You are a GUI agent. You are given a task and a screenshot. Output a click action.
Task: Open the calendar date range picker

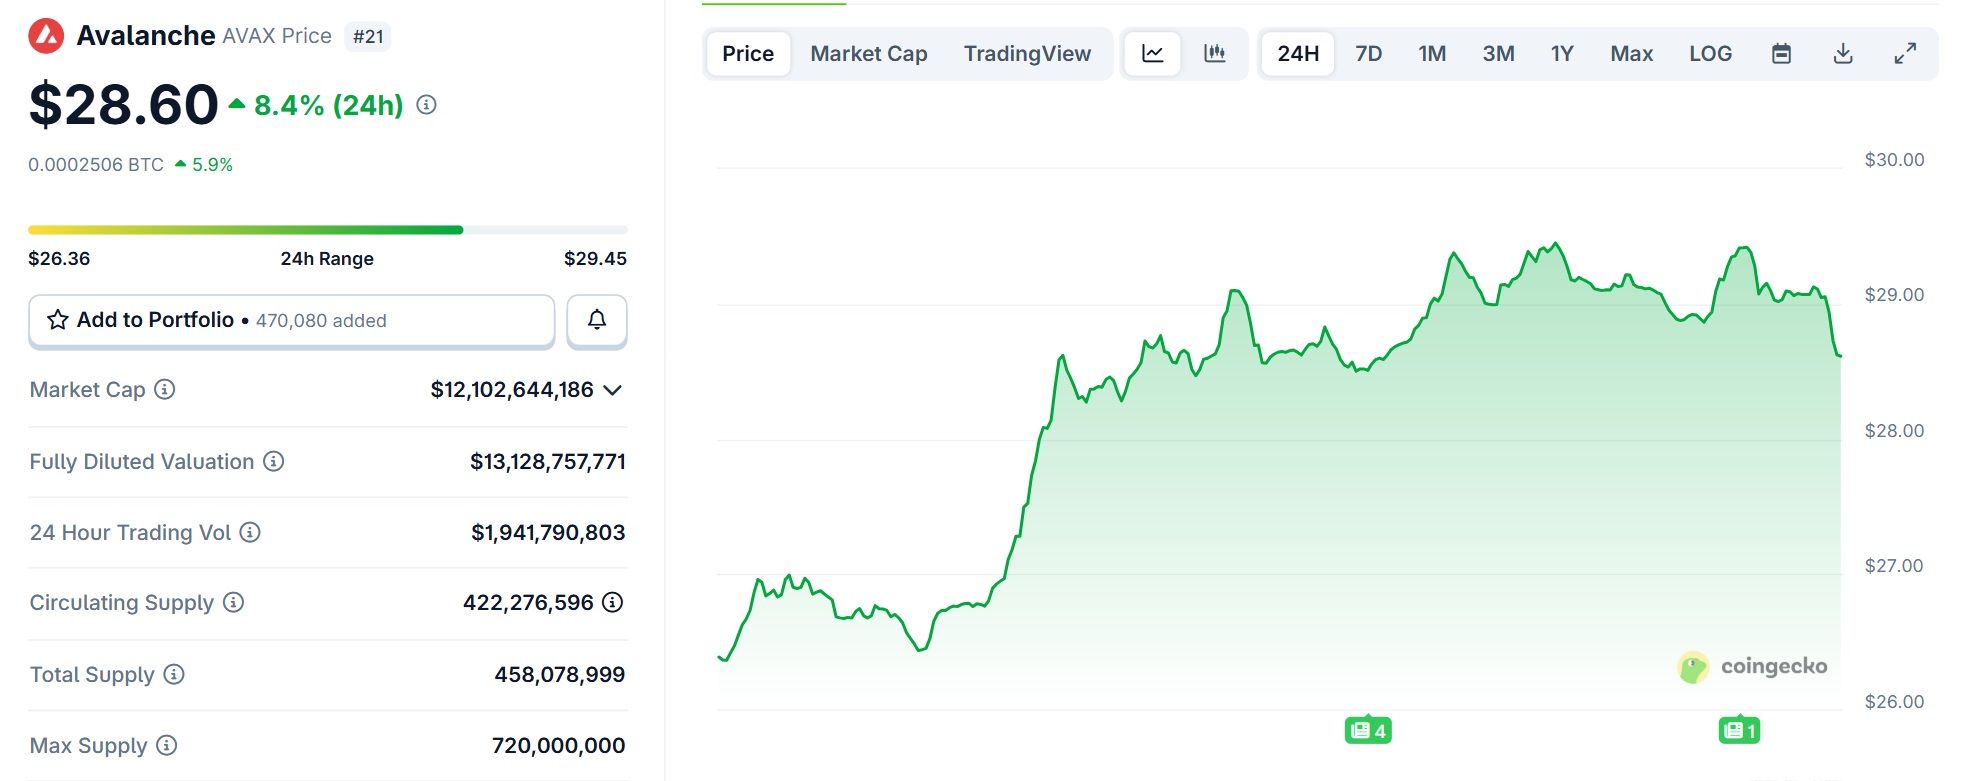(x=1781, y=54)
